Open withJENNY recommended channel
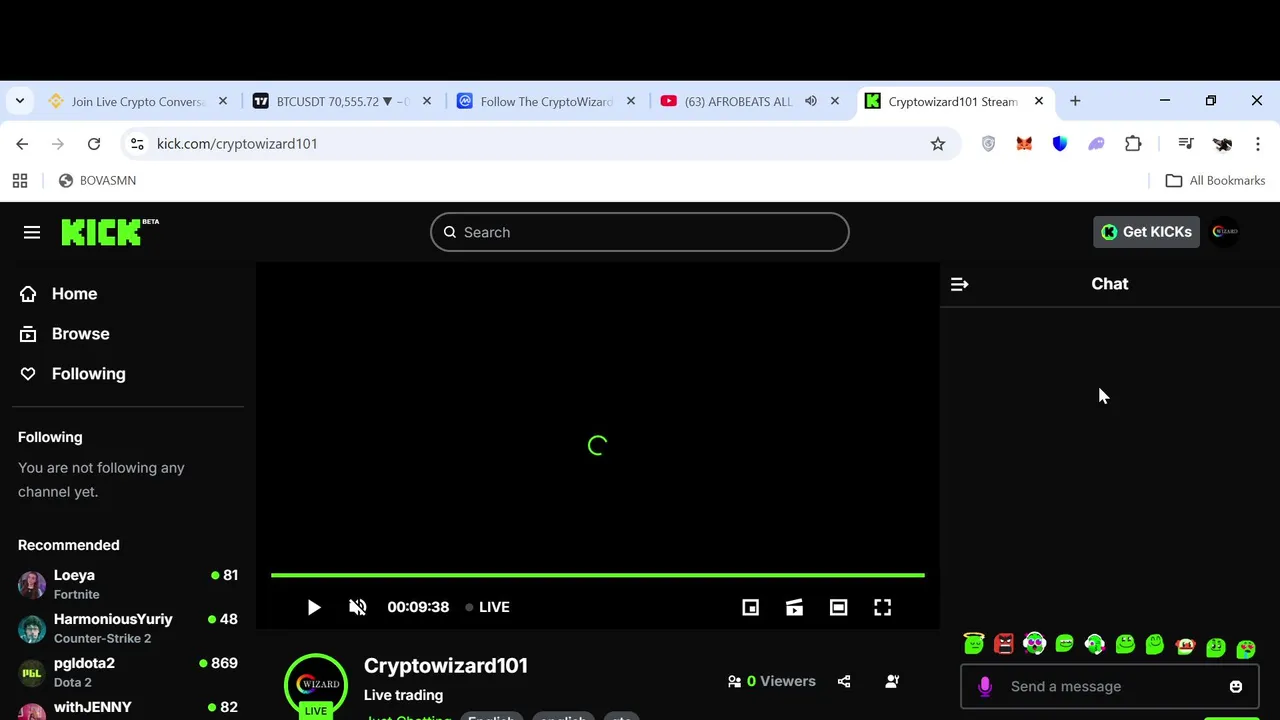The height and width of the screenshot is (720, 1280). (128, 710)
